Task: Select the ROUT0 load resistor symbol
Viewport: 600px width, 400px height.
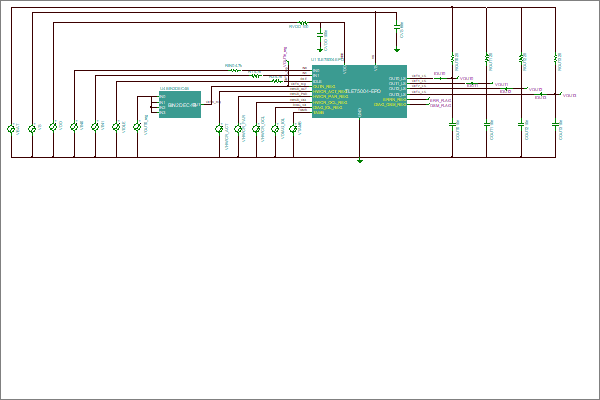Action: (452, 58)
